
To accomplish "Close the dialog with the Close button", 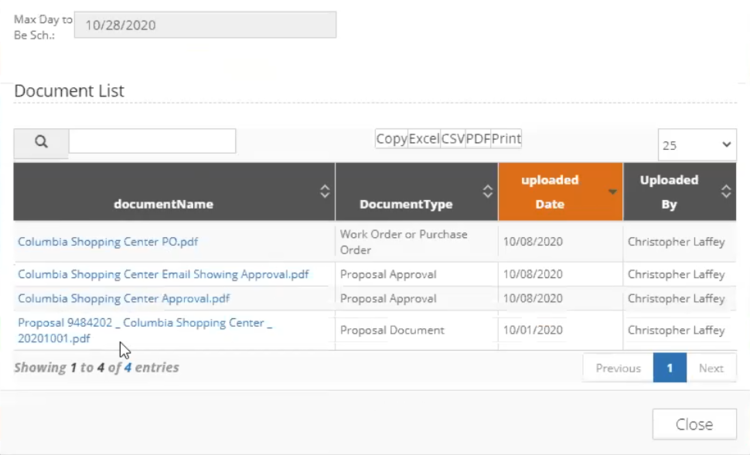I will 694,424.
